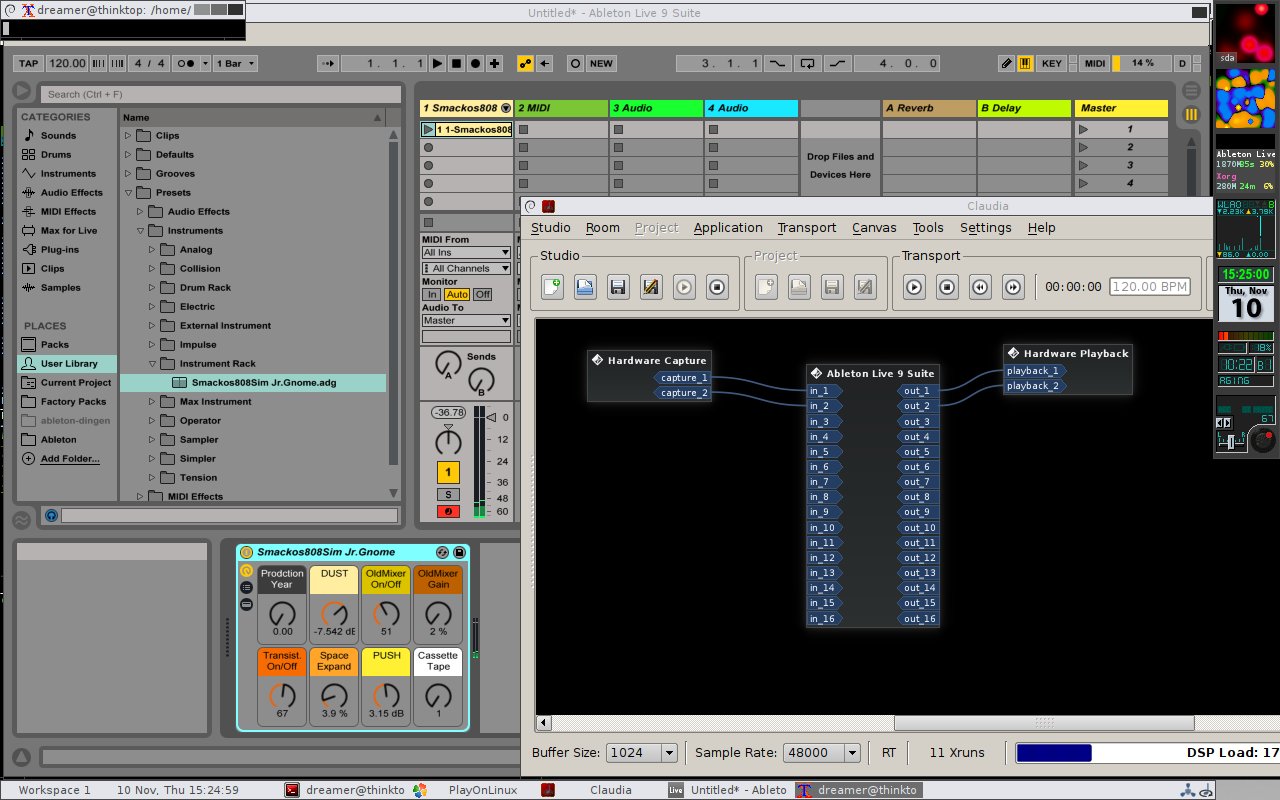
Task: Arm track 1 for recording
Action: [x=448, y=511]
